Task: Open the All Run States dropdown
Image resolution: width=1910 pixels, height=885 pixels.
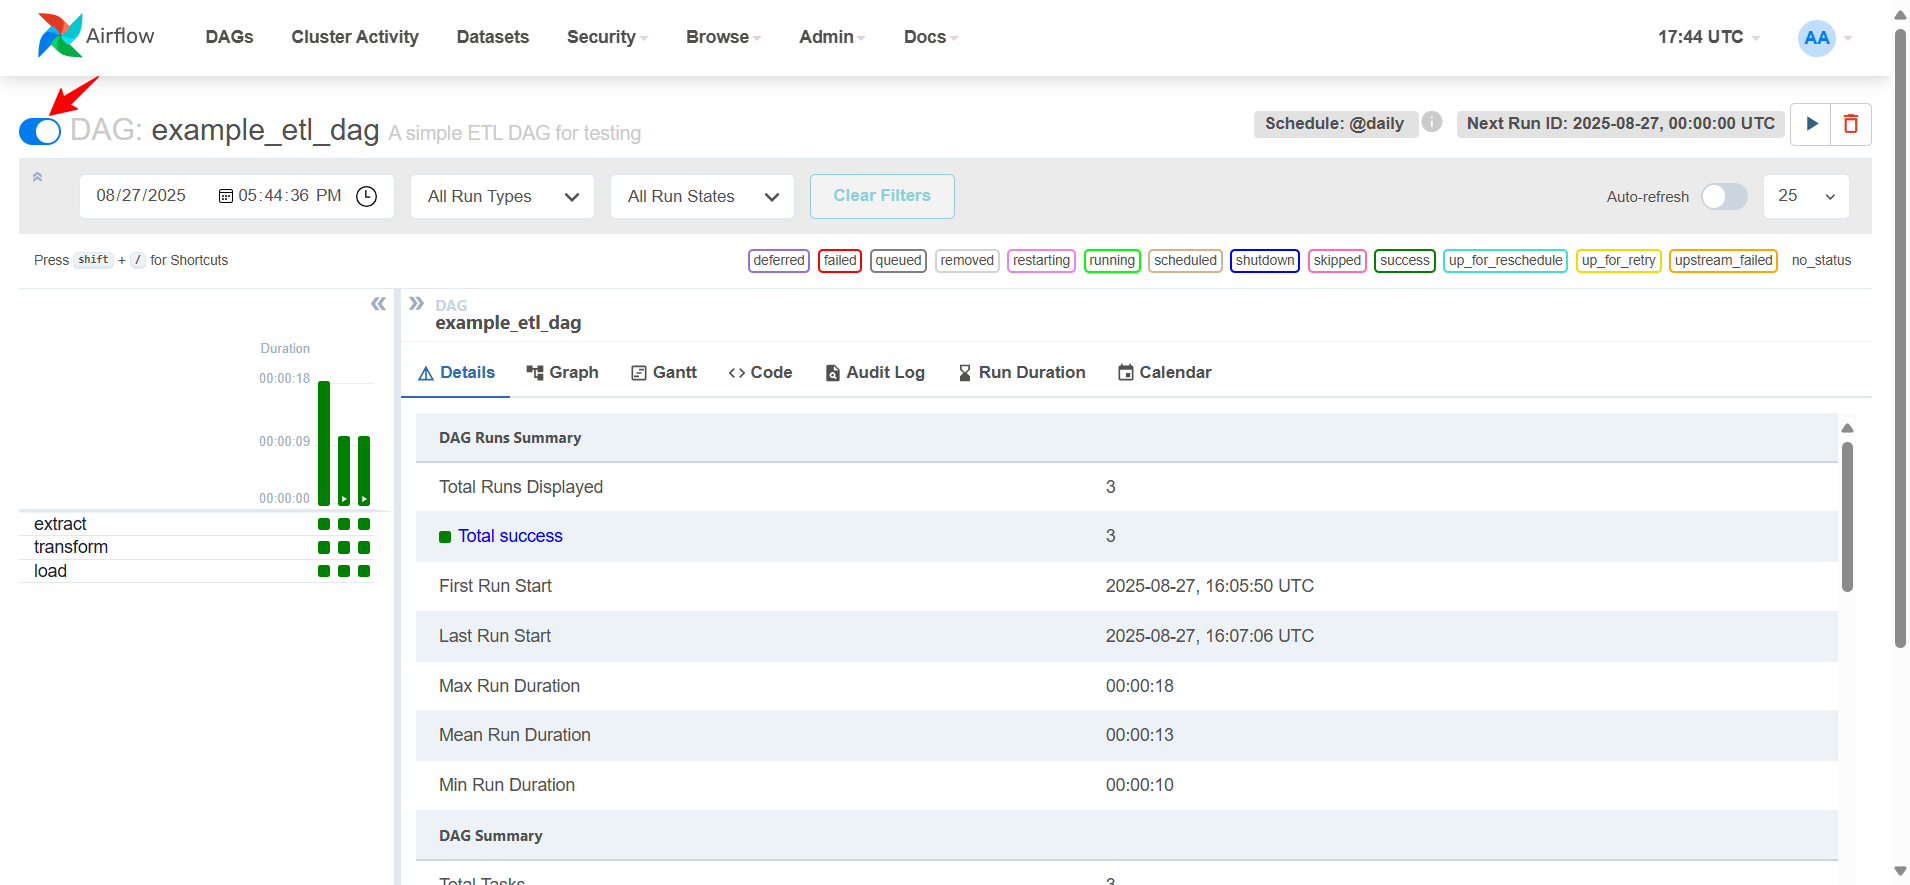Action: (703, 196)
